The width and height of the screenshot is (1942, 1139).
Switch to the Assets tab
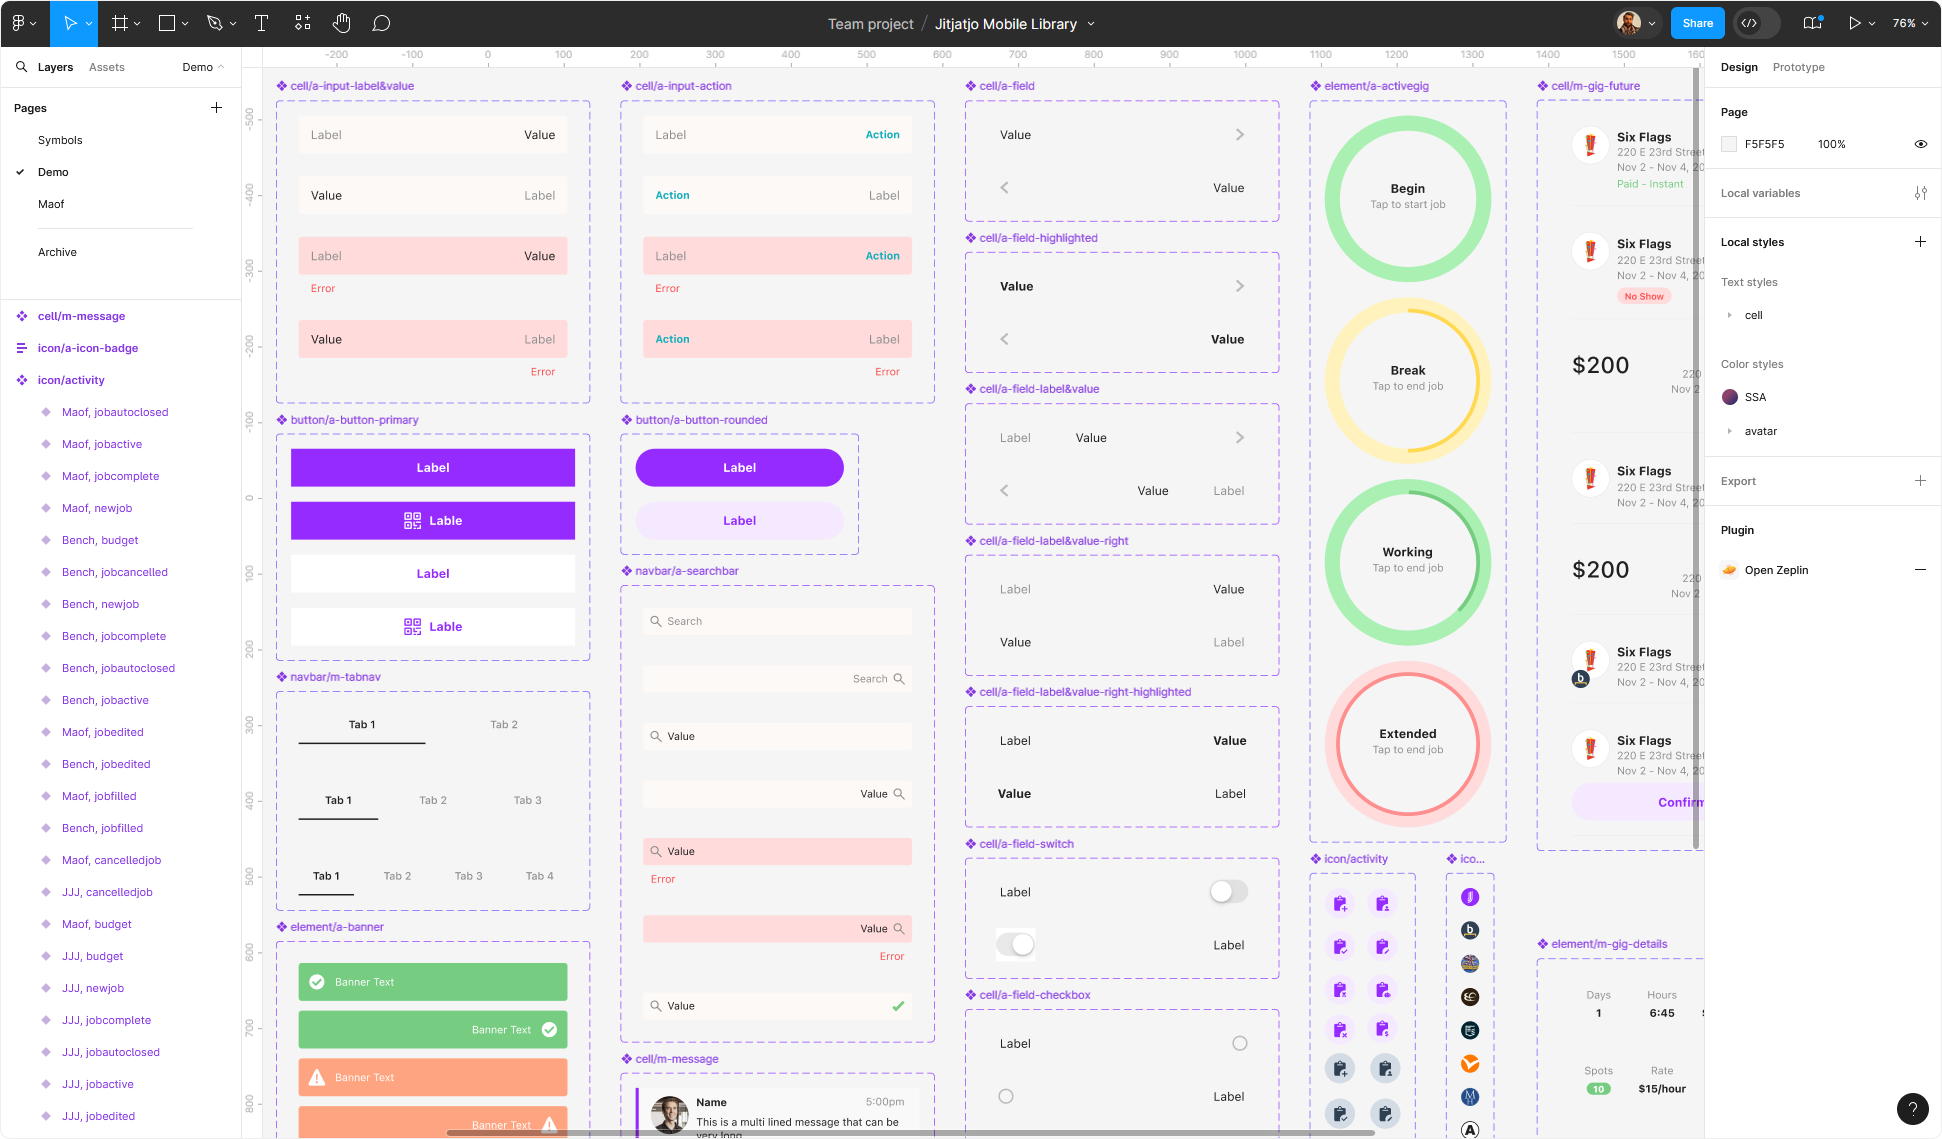click(106, 67)
